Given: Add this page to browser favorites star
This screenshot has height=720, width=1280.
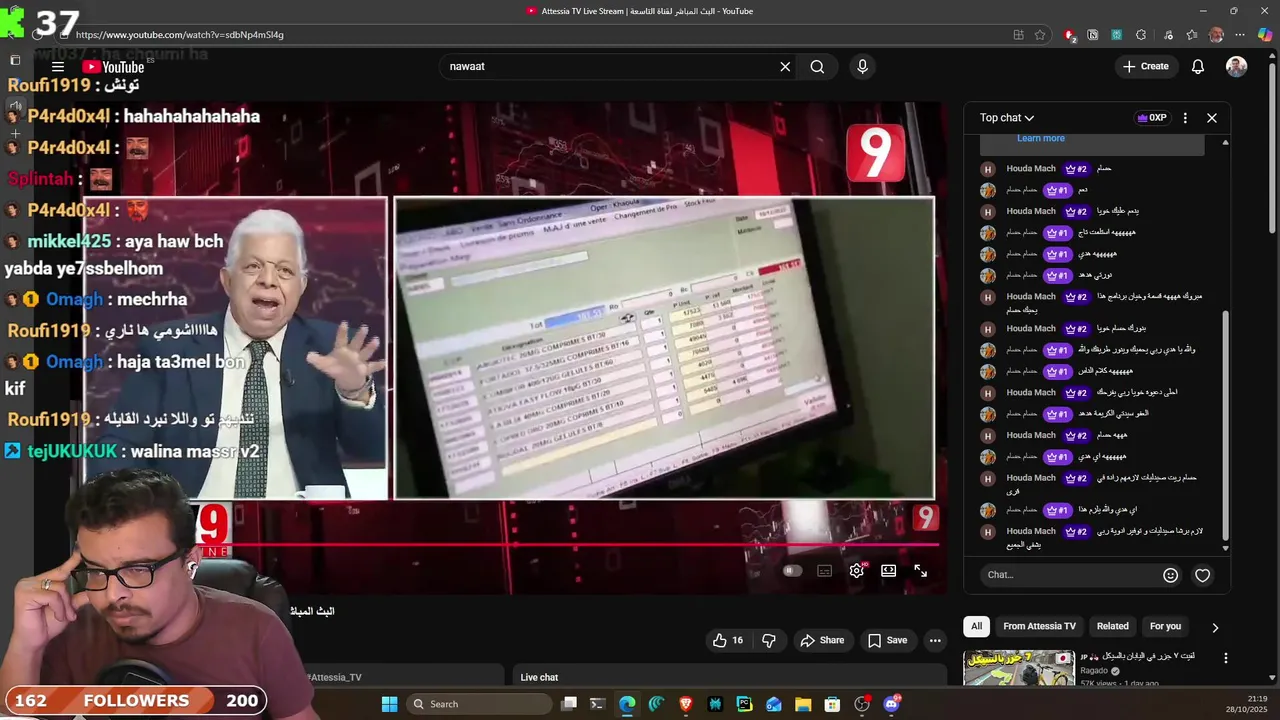Looking at the screenshot, I should pos(1040,34).
